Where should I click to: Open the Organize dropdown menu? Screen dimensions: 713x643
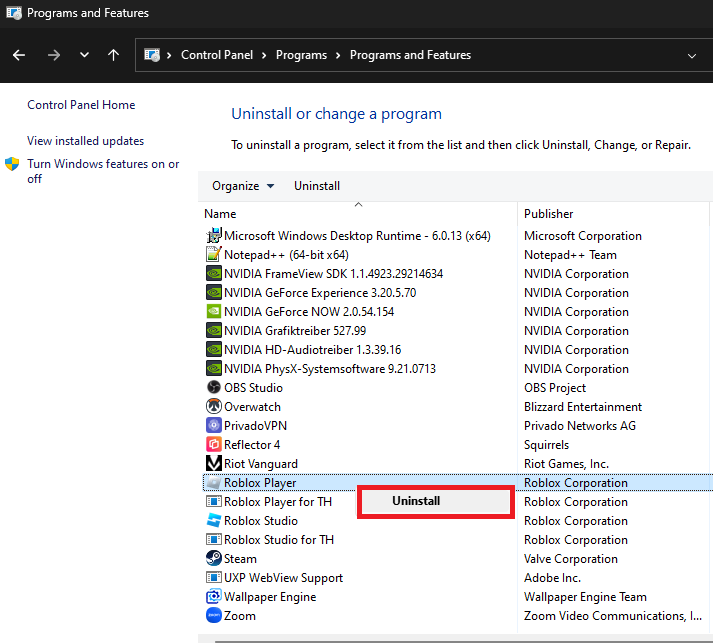pos(242,186)
